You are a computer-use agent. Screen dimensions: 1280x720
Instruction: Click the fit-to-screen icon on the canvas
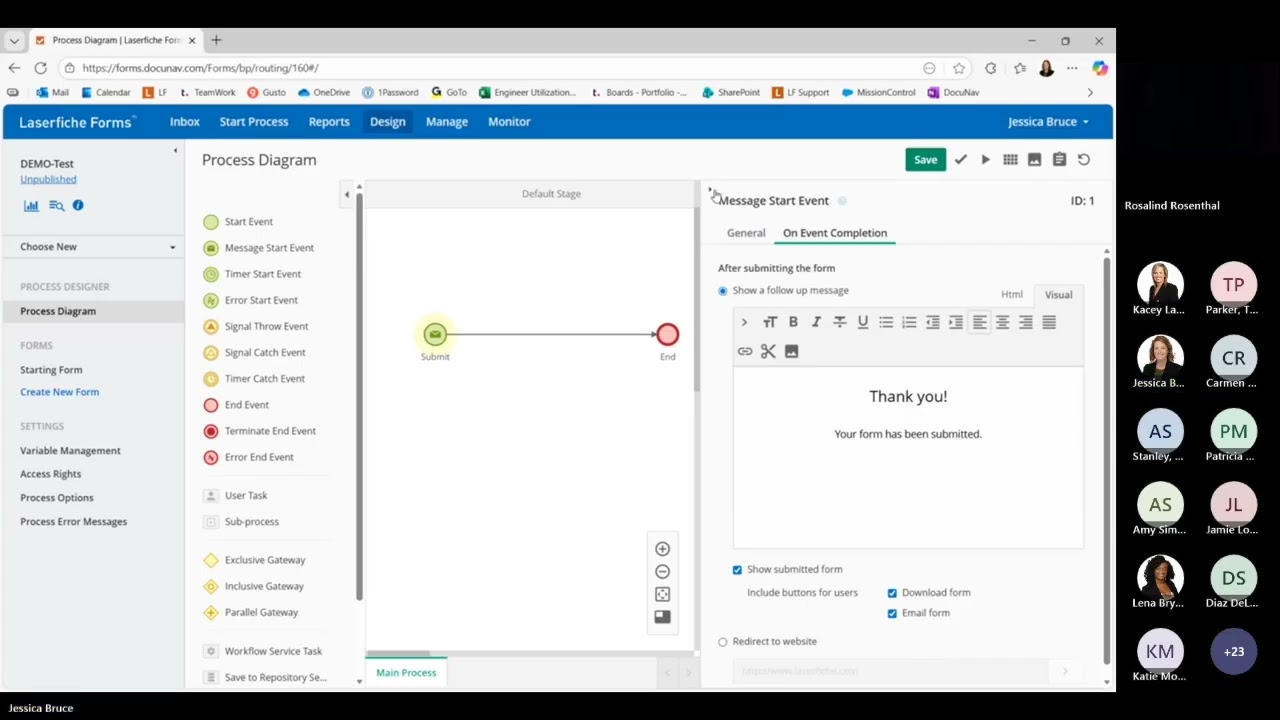pos(662,594)
